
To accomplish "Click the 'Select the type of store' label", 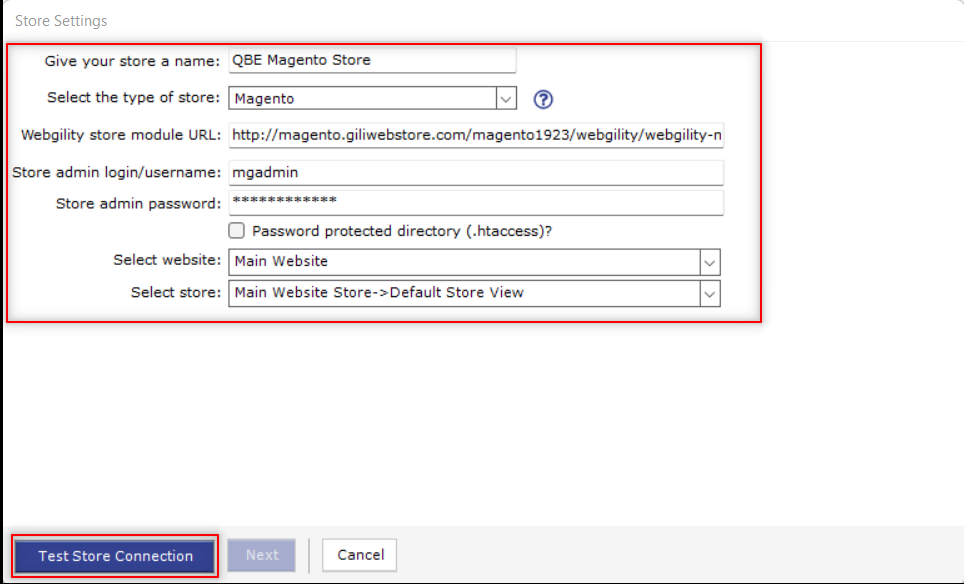I will coord(133,98).
